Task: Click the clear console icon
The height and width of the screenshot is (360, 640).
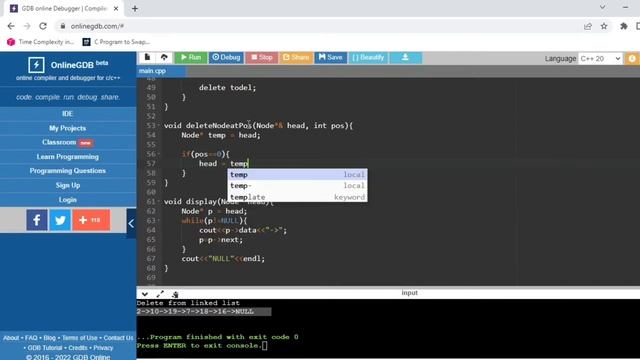Action: pos(175,294)
